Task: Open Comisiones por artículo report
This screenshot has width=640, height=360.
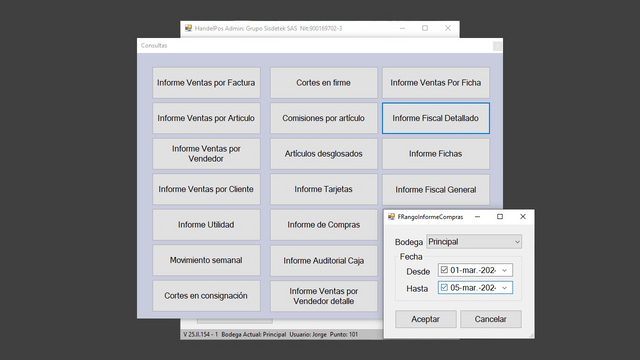Action: pyautogui.click(x=324, y=118)
